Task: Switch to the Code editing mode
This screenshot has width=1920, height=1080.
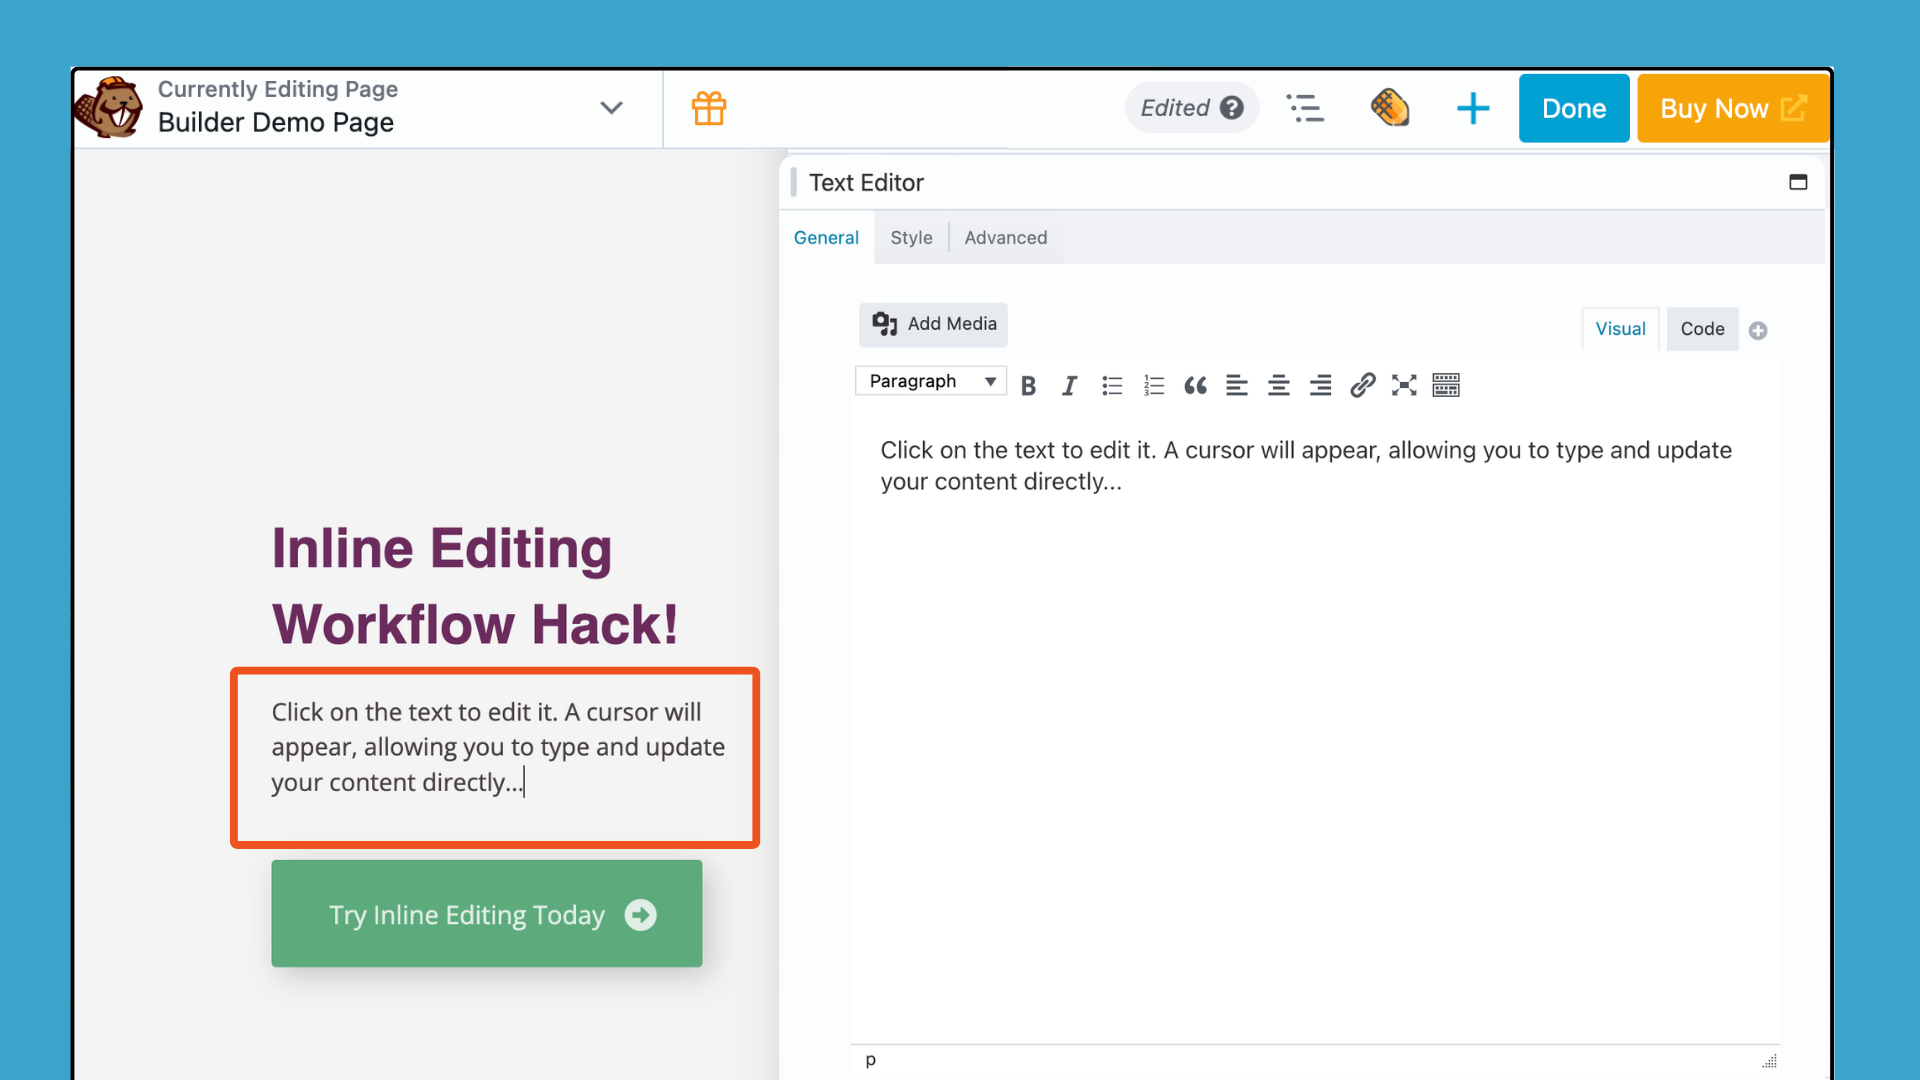Action: 1702,329
